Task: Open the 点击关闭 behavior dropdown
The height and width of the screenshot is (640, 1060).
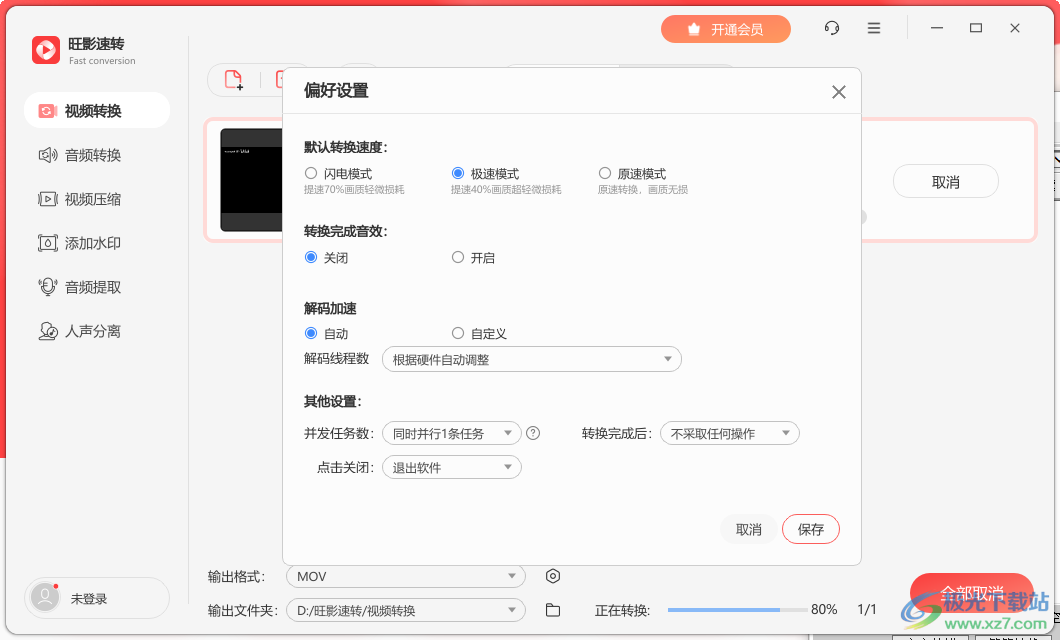Action: (x=451, y=466)
